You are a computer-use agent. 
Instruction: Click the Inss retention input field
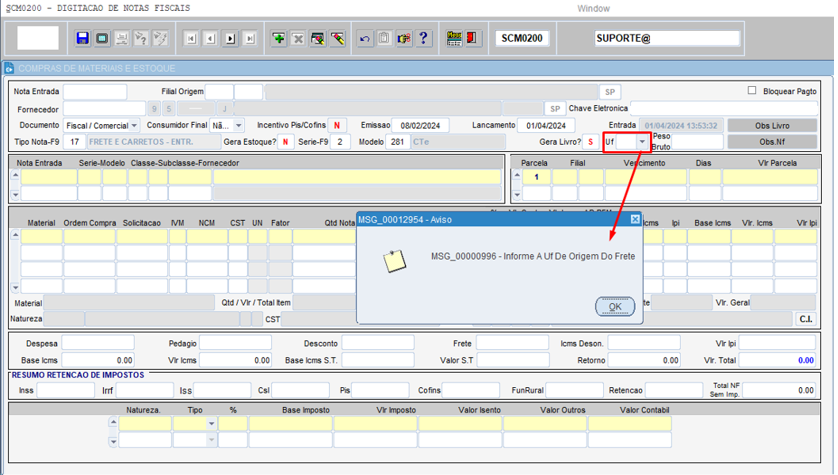pyautogui.click(x=65, y=391)
